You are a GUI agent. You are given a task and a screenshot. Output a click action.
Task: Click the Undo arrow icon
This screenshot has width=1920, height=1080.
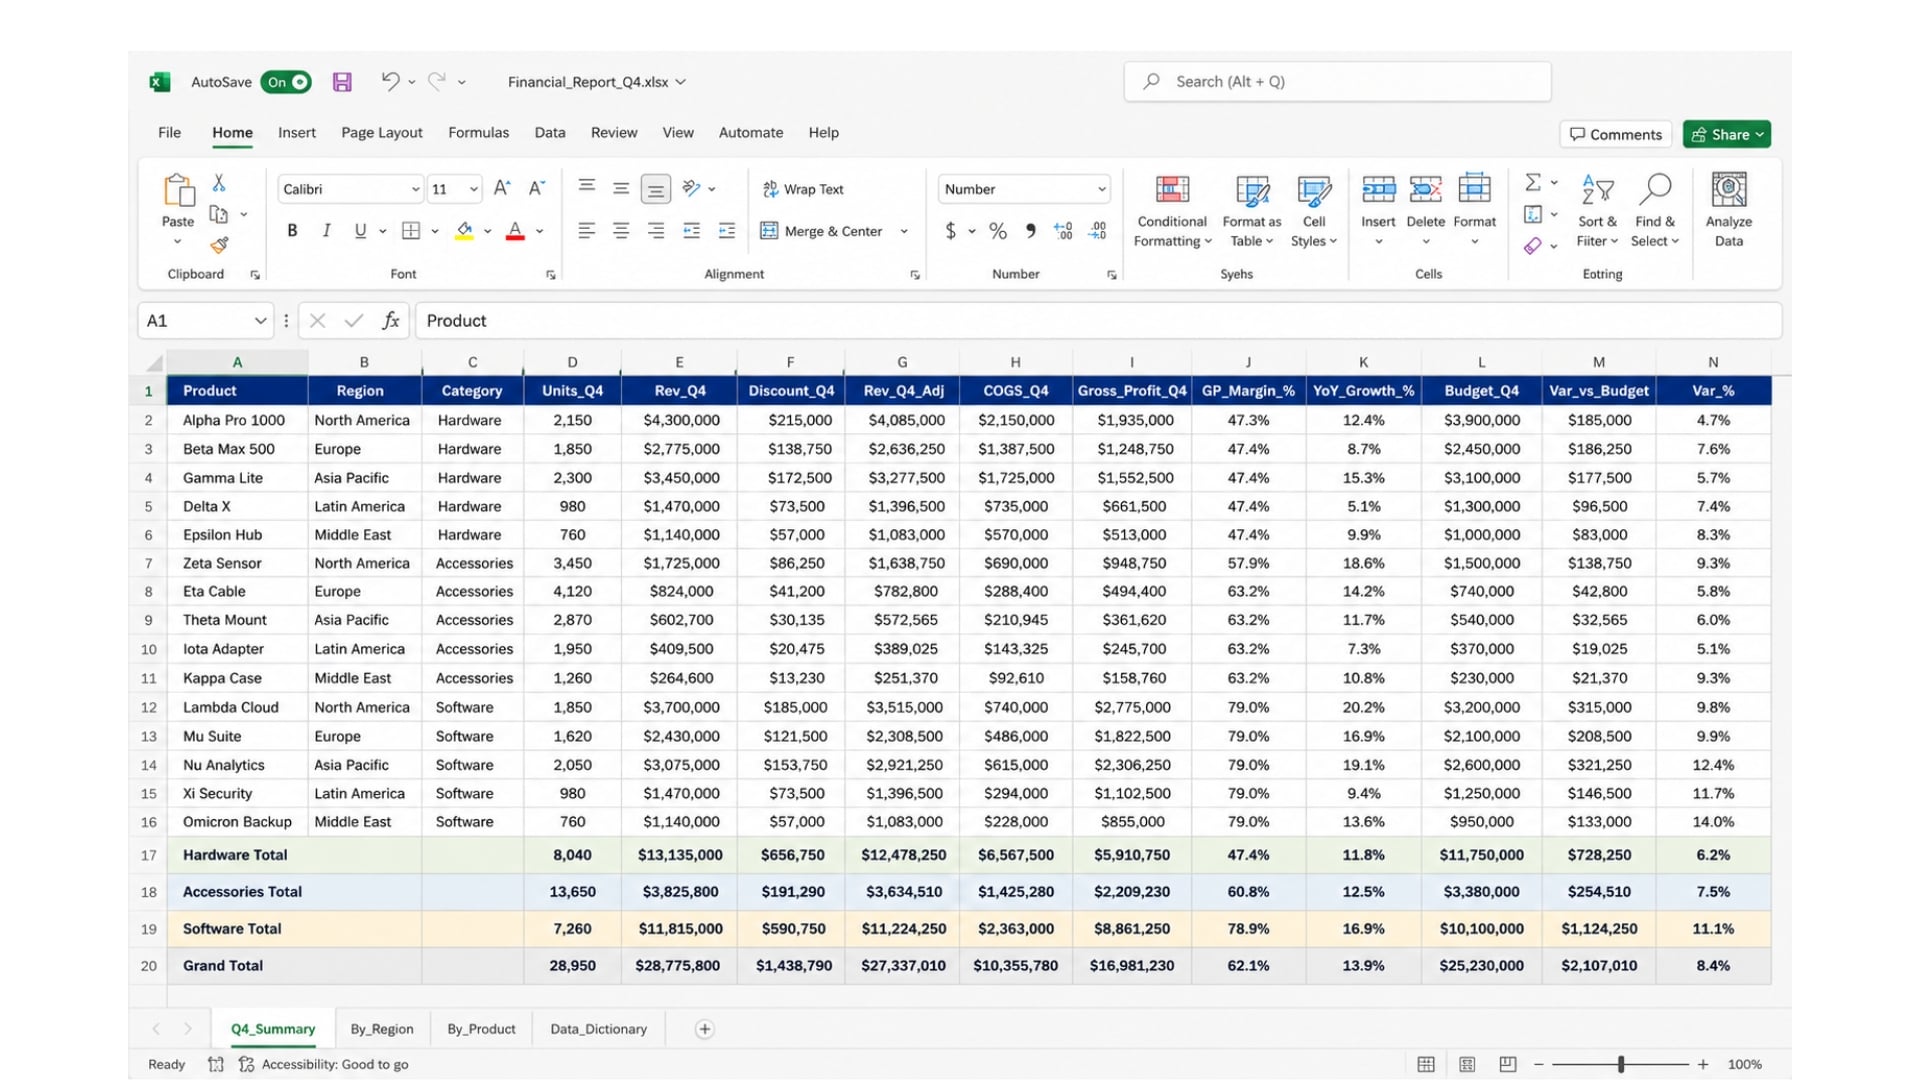(x=390, y=81)
